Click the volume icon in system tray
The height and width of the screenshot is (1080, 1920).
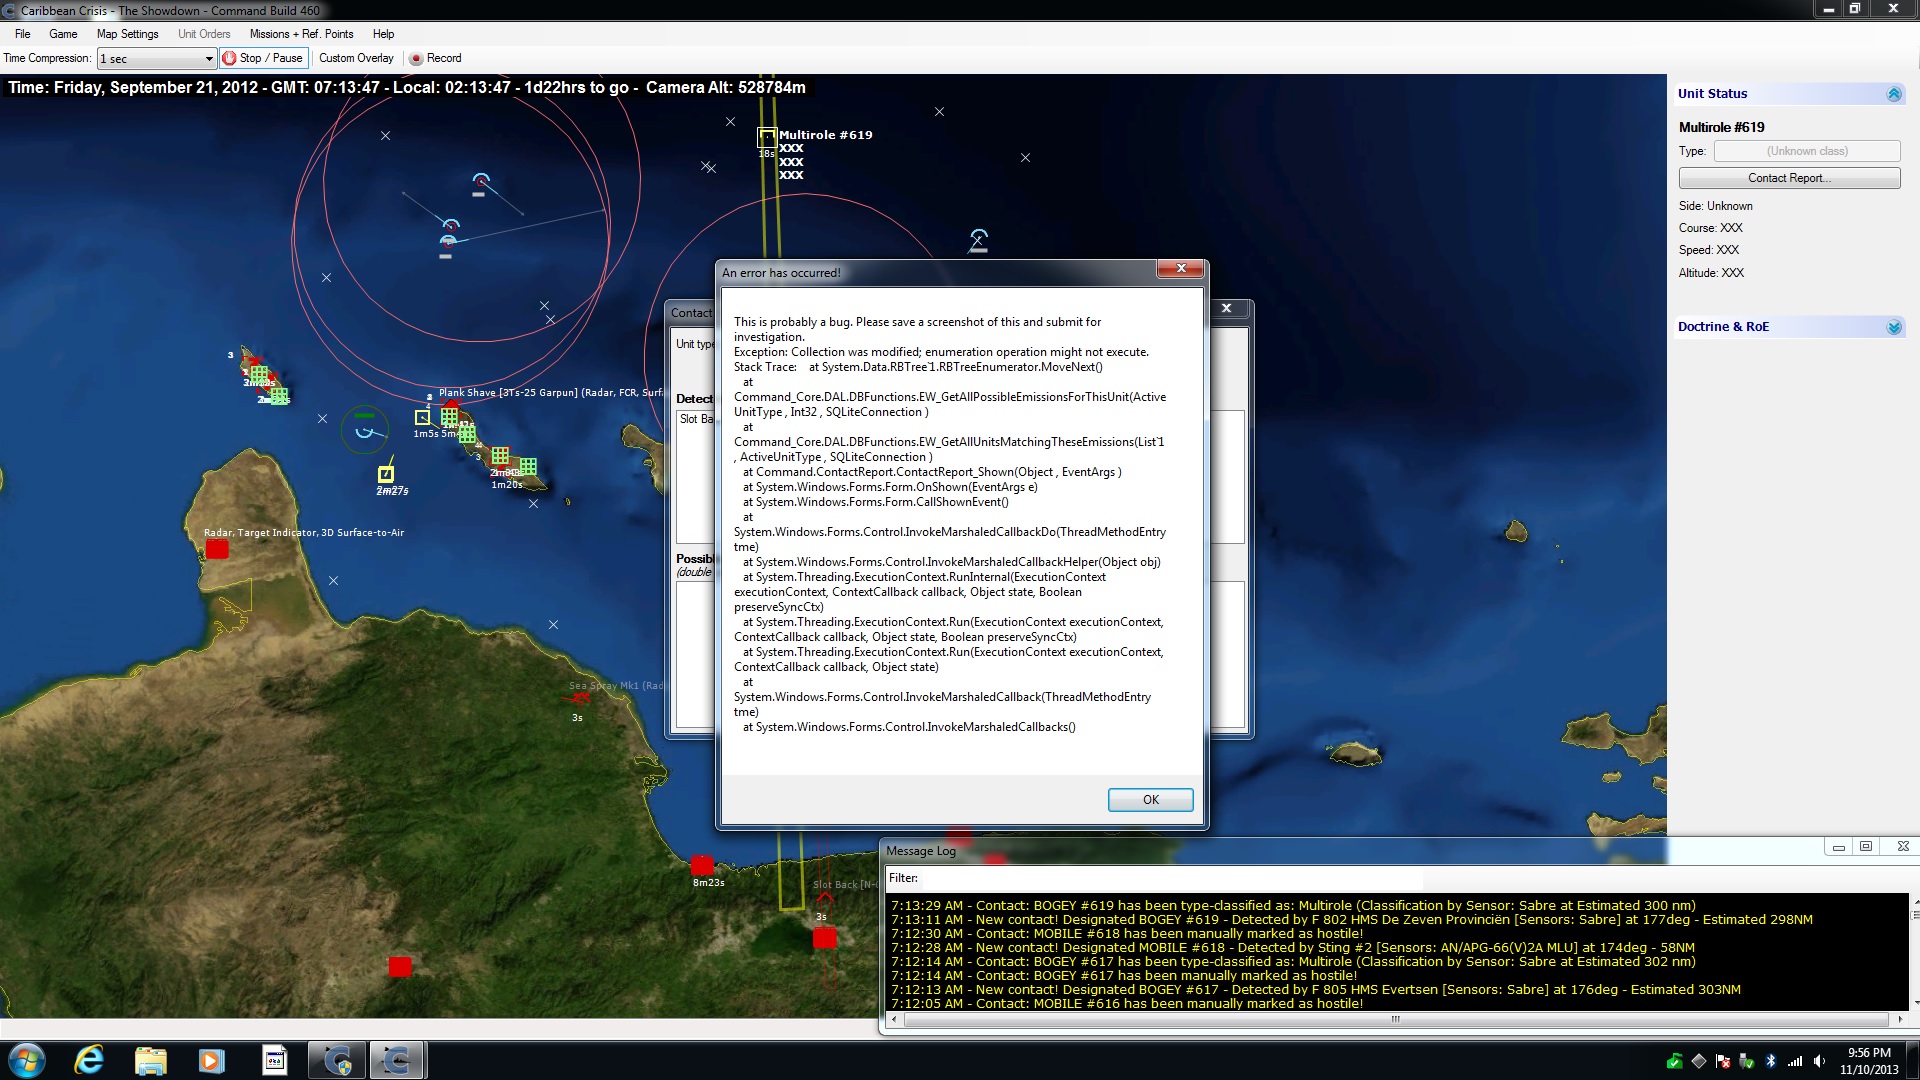coord(1819,1061)
